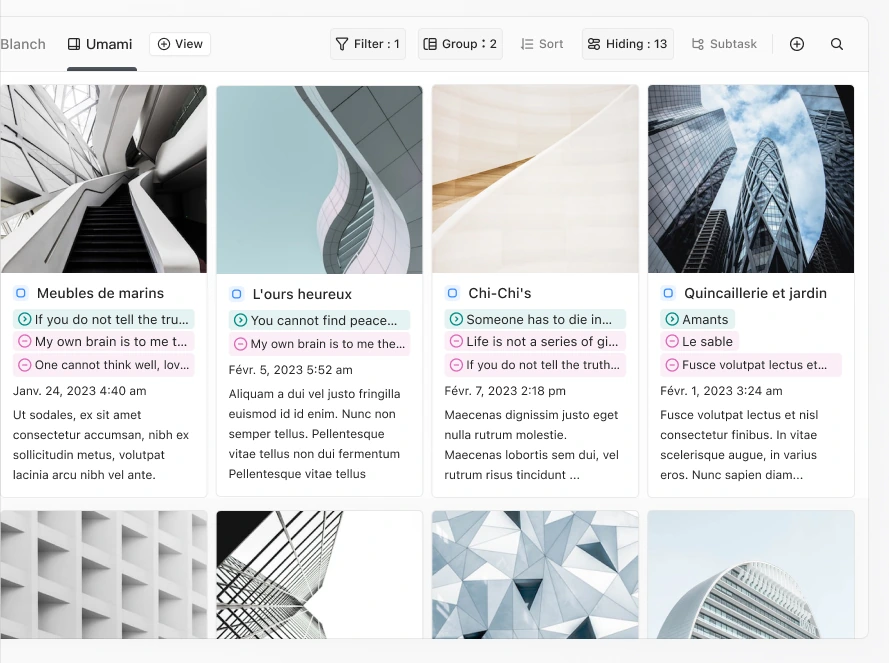Select the pink 'Le sable' tag
889x663 pixels.
click(700, 341)
